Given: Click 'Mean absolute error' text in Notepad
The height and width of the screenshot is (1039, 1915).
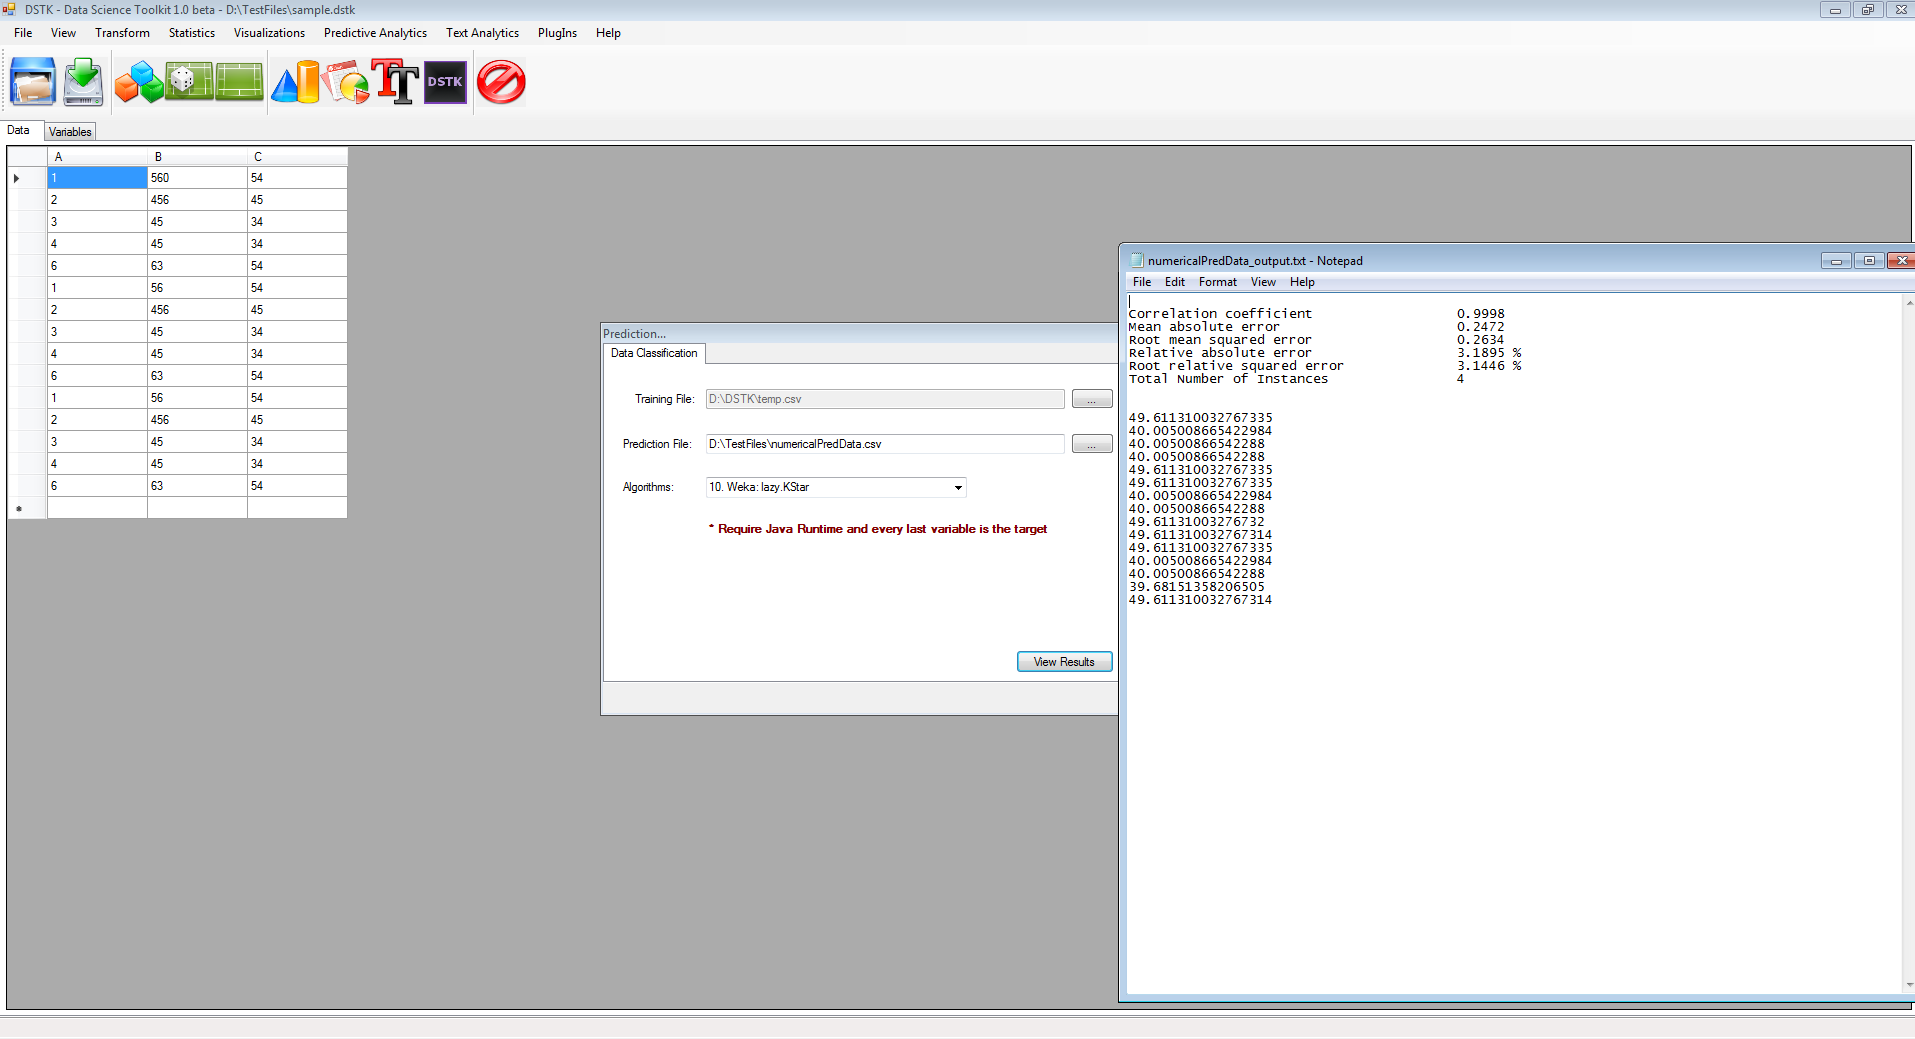Looking at the screenshot, I should (1203, 327).
